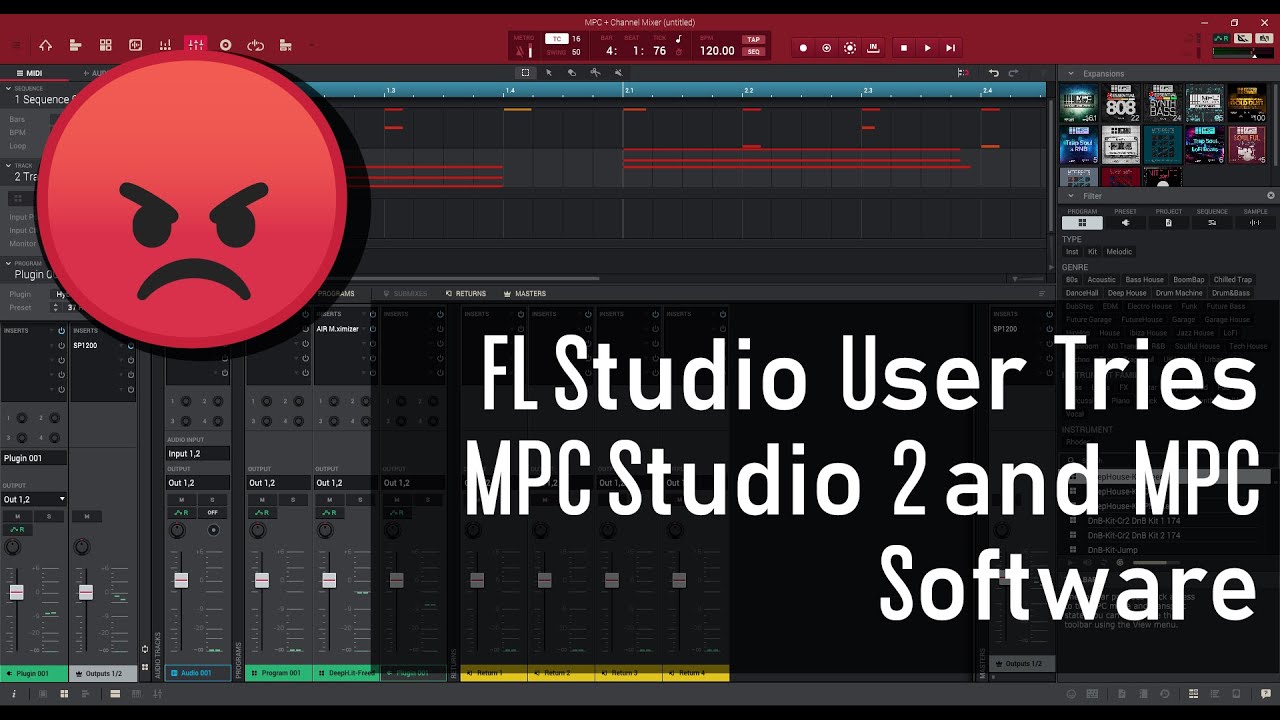Select the Sequence filter icon
The image size is (1280, 720).
pyautogui.click(x=1212, y=223)
